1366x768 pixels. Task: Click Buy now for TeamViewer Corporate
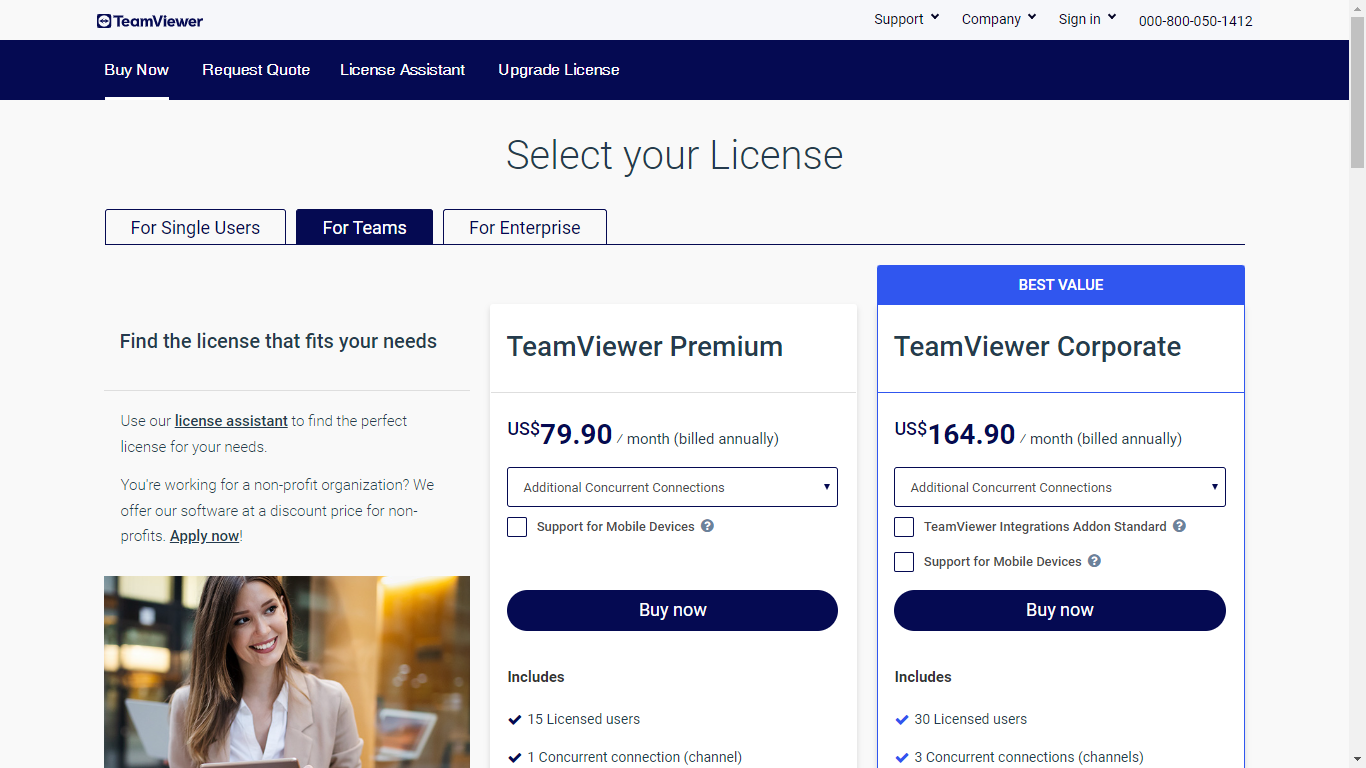pos(1060,610)
